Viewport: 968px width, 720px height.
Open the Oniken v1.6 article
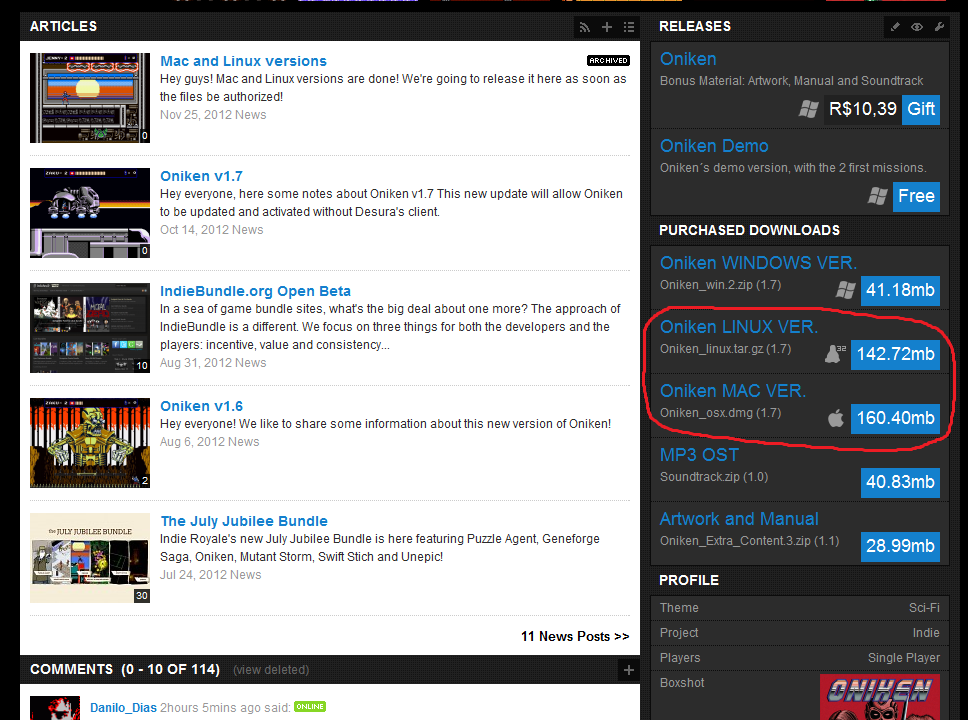point(201,406)
